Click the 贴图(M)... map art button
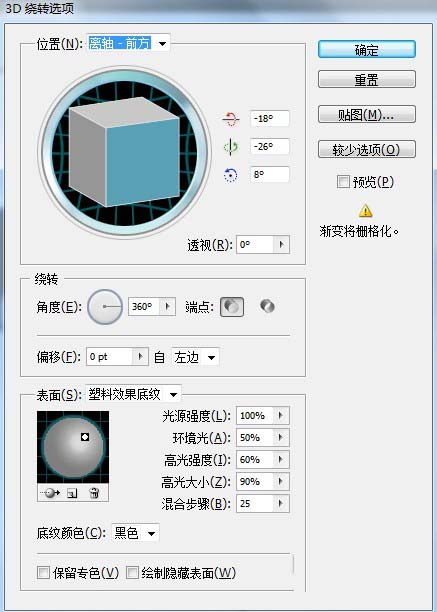Screen dimensions: 437x612 point(366,114)
